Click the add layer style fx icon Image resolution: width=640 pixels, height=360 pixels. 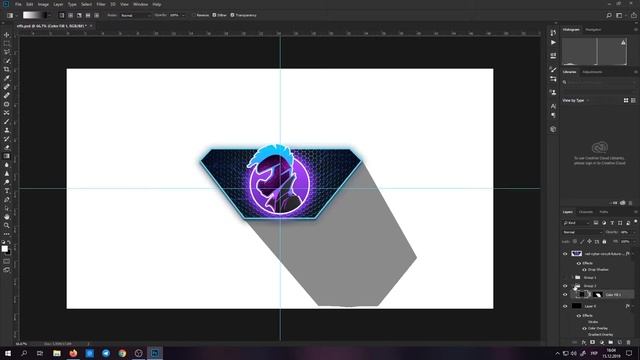[584, 342]
